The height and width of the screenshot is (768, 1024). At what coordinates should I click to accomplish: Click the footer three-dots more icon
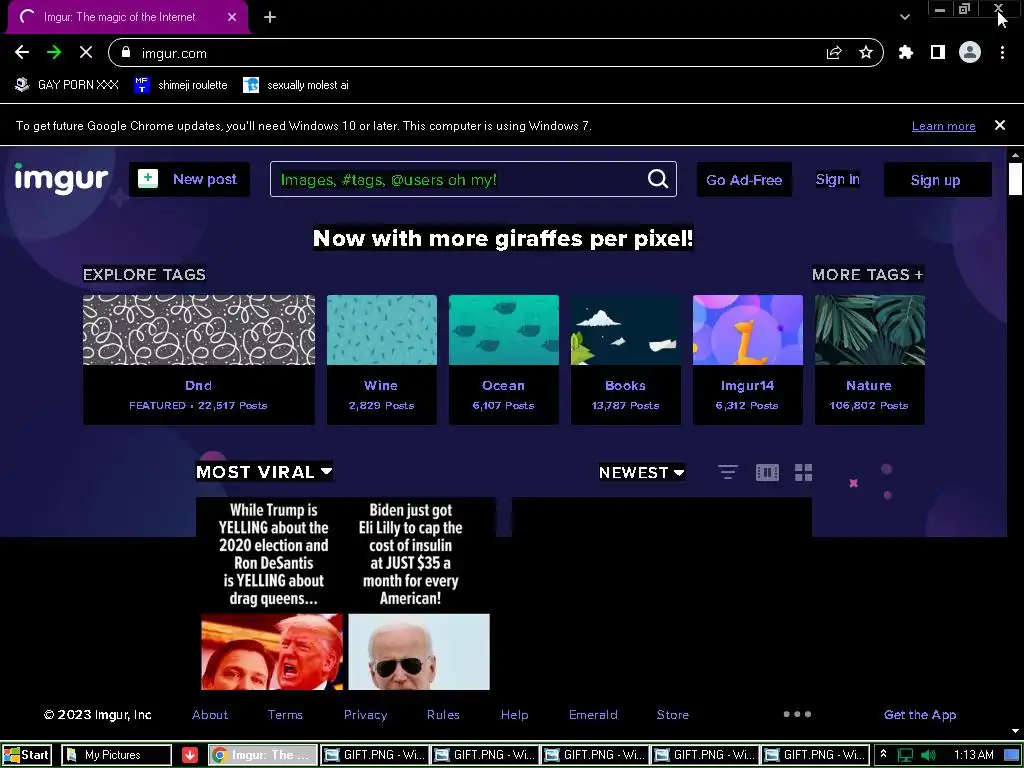coord(797,714)
